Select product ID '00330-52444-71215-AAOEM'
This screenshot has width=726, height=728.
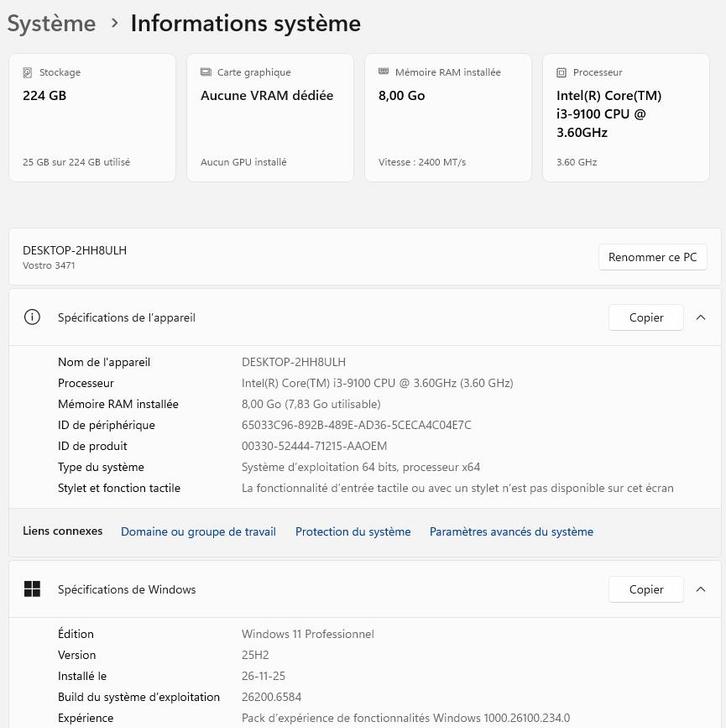coord(314,446)
